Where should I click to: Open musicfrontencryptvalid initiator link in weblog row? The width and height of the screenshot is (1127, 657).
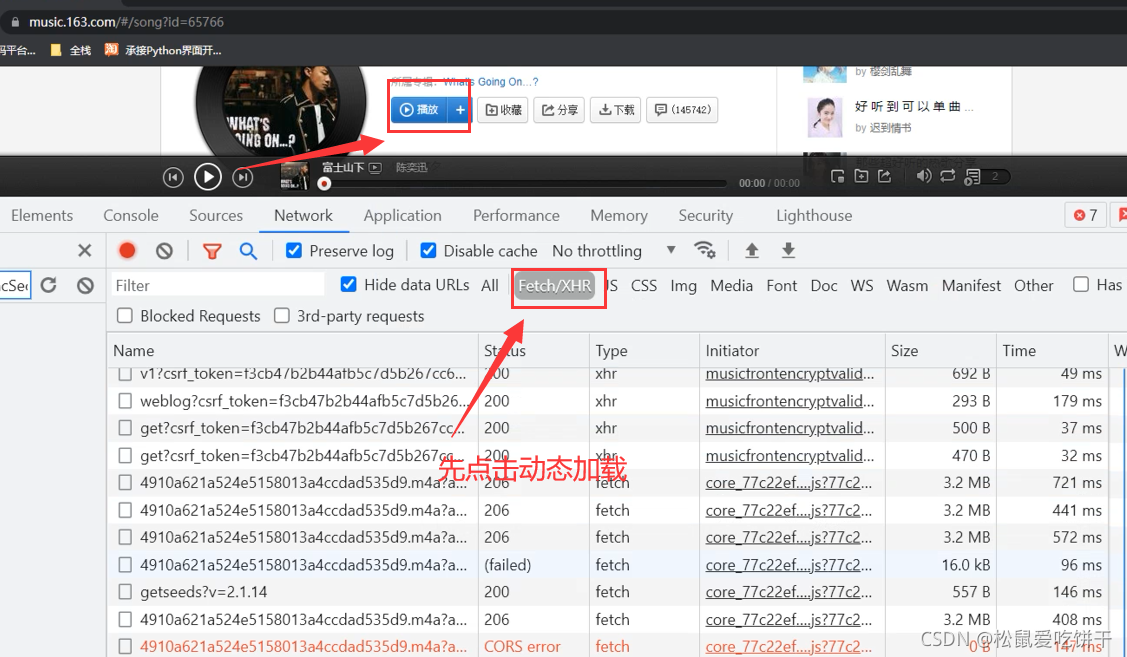pyautogui.click(x=790, y=401)
